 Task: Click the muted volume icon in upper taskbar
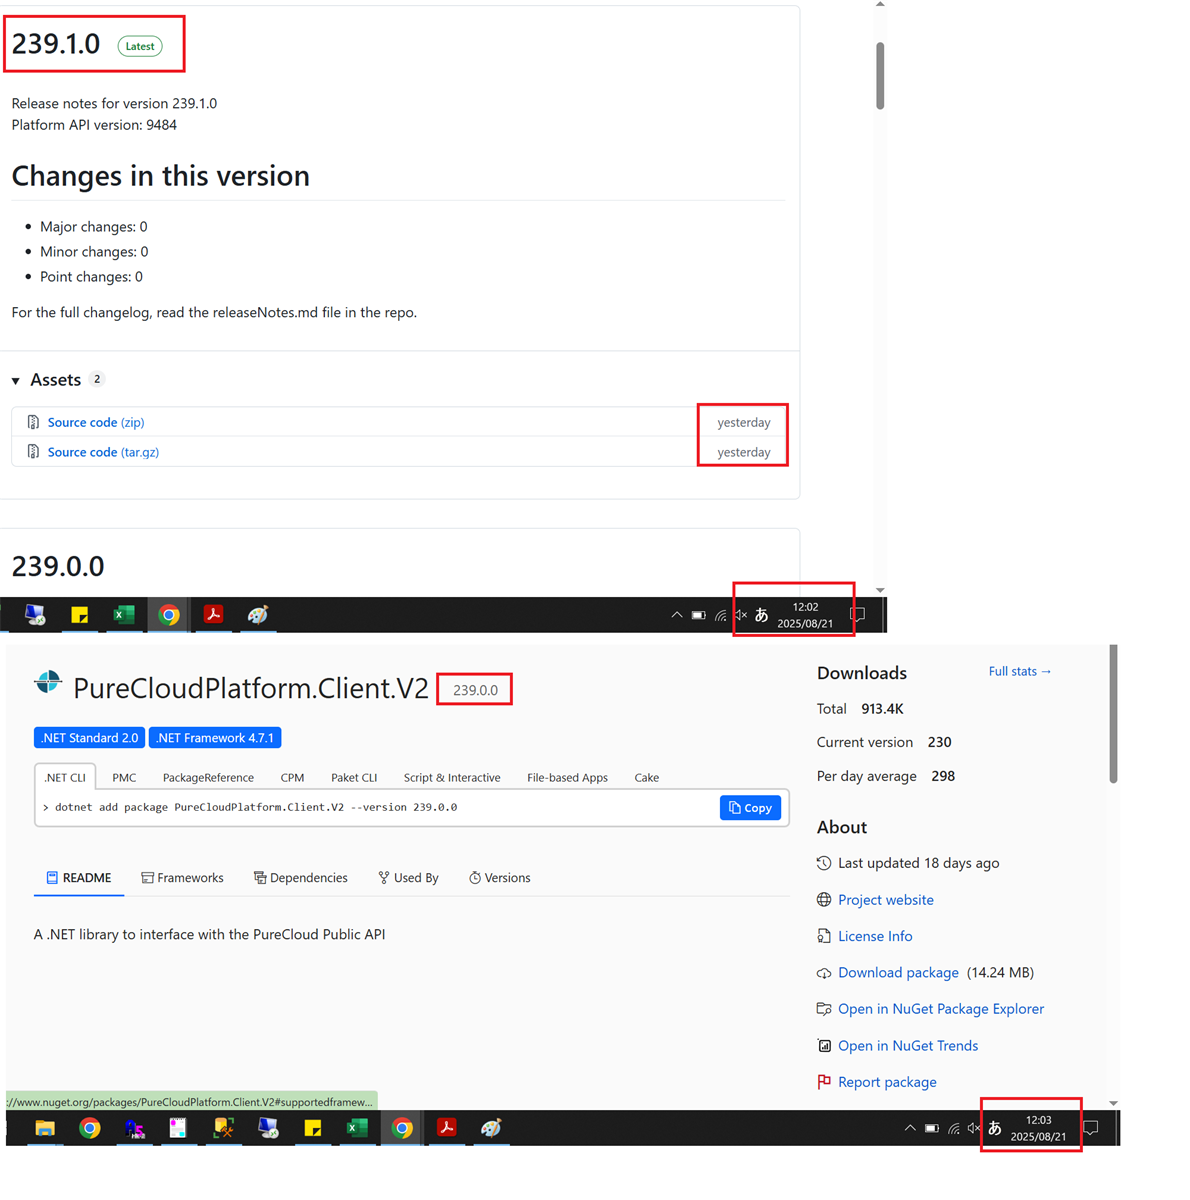pyautogui.click(x=741, y=615)
